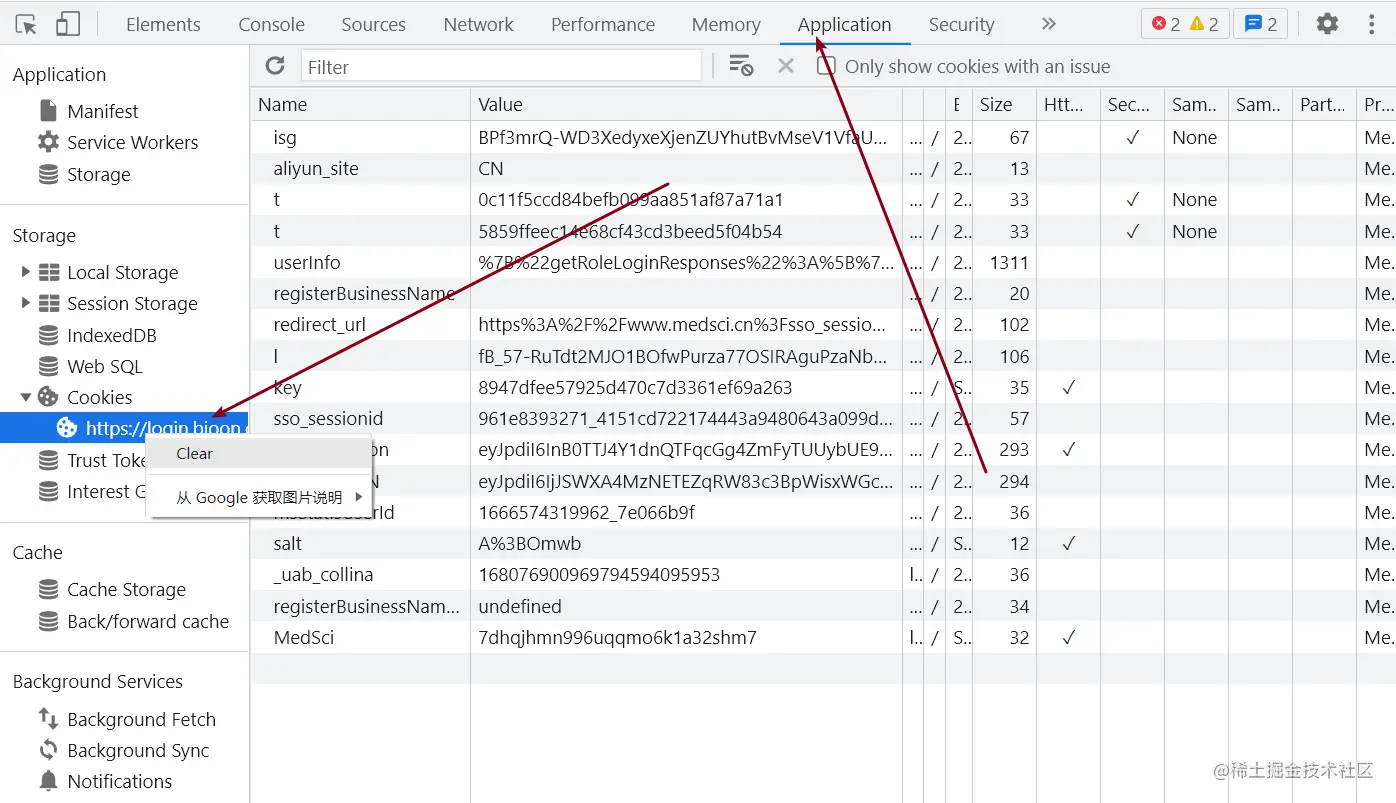
Task: Select the Cookies tree item
Action: click(x=99, y=397)
